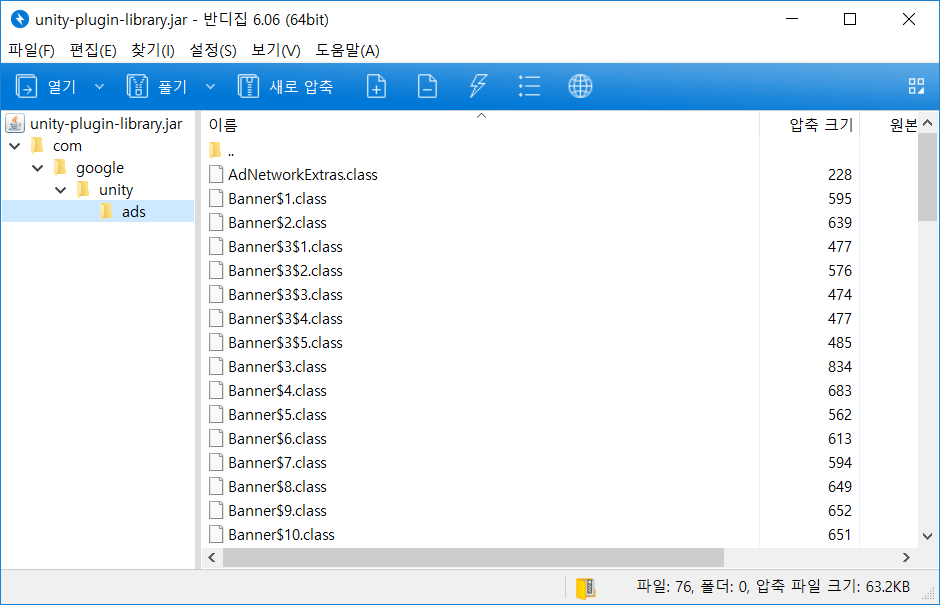940x605 pixels.
Task: Click the delete file (minus page) icon
Action: tap(427, 86)
